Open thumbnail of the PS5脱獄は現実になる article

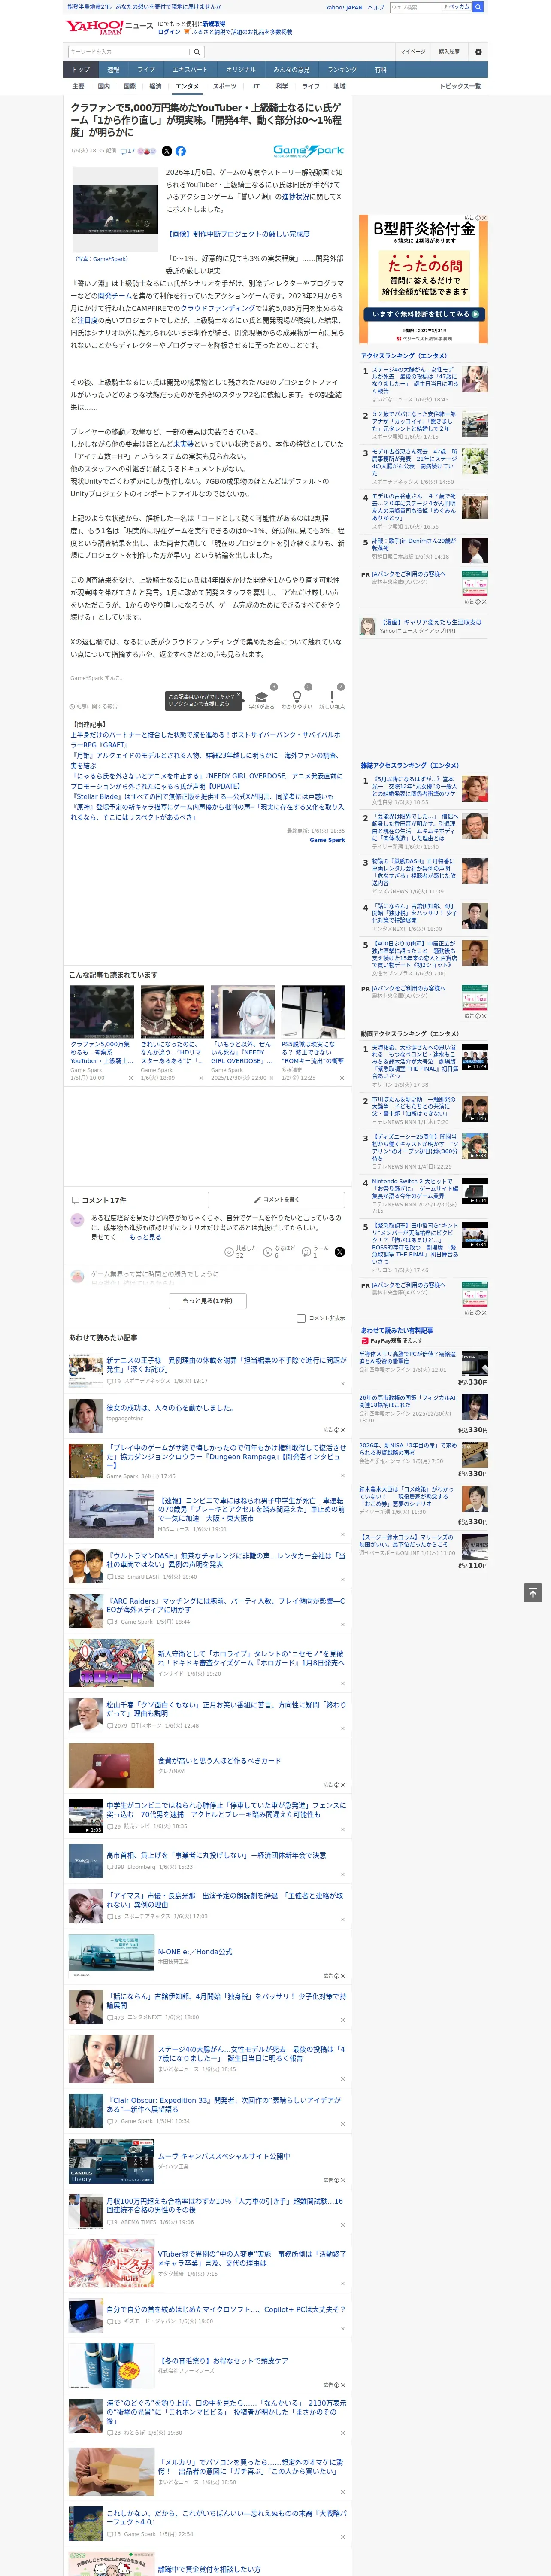[313, 1012]
